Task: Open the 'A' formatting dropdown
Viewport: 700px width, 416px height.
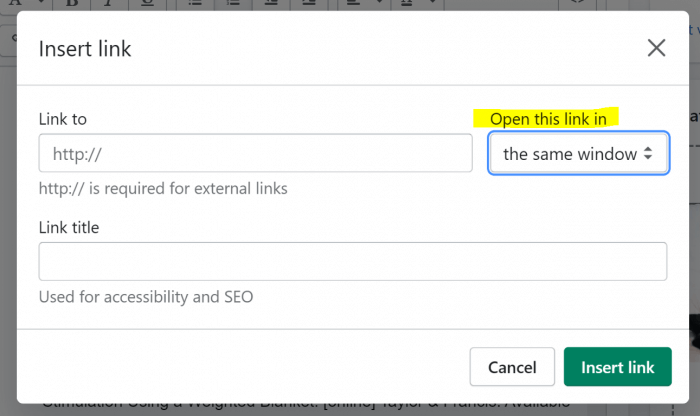Action: [x=26, y=4]
